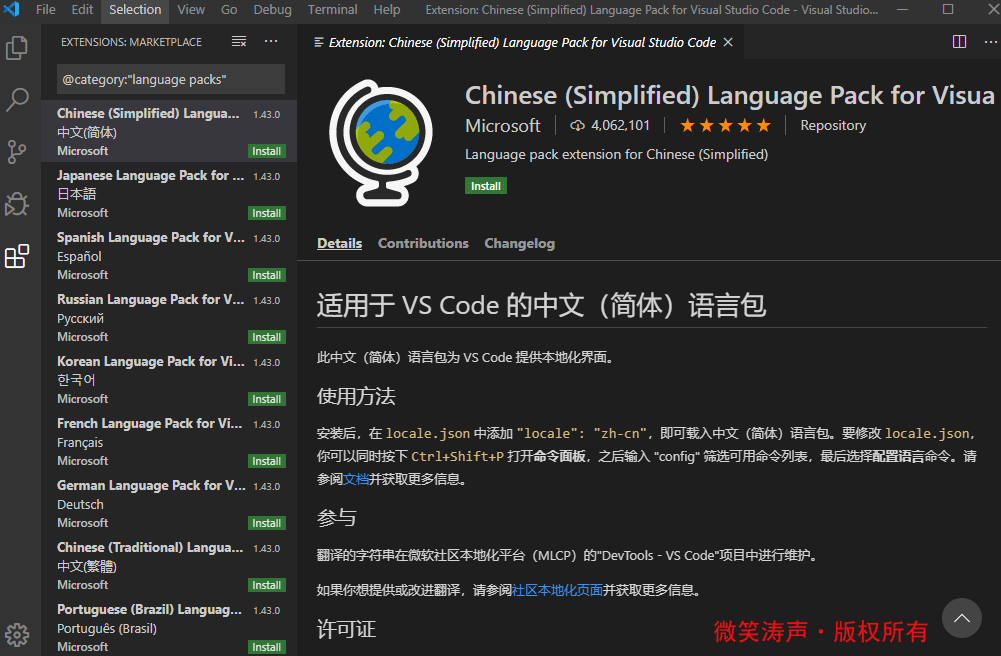This screenshot has height=656, width=1001.
Task: Open the Manage gear at bottom left
Action: [17, 634]
